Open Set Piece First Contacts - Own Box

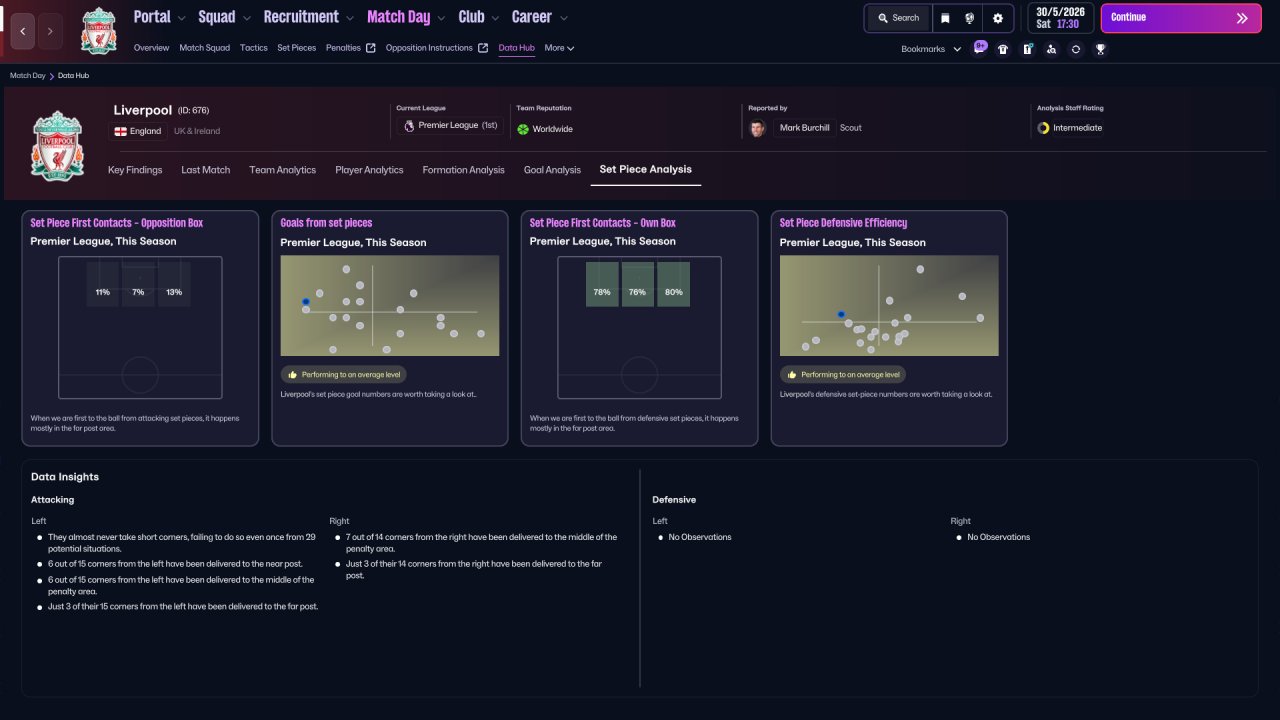click(603, 223)
